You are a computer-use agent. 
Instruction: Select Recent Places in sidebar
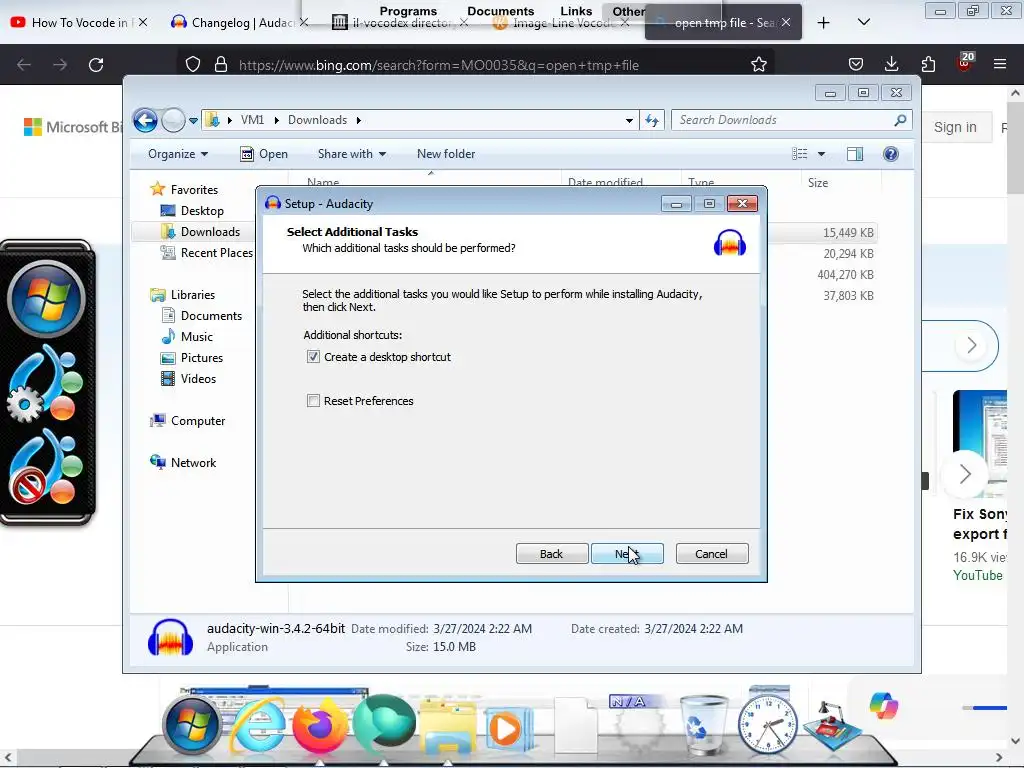point(206,253)
